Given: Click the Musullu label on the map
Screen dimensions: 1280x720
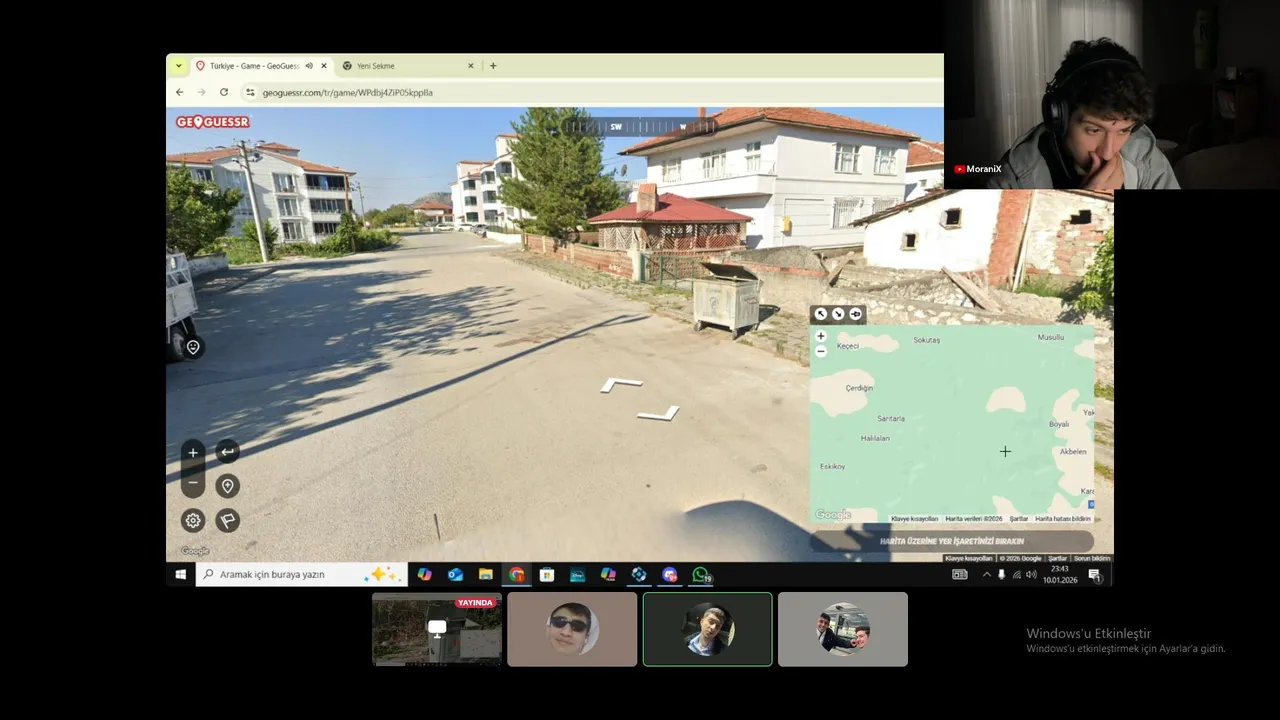Looking at the screenshot, I should (1050, 337).
